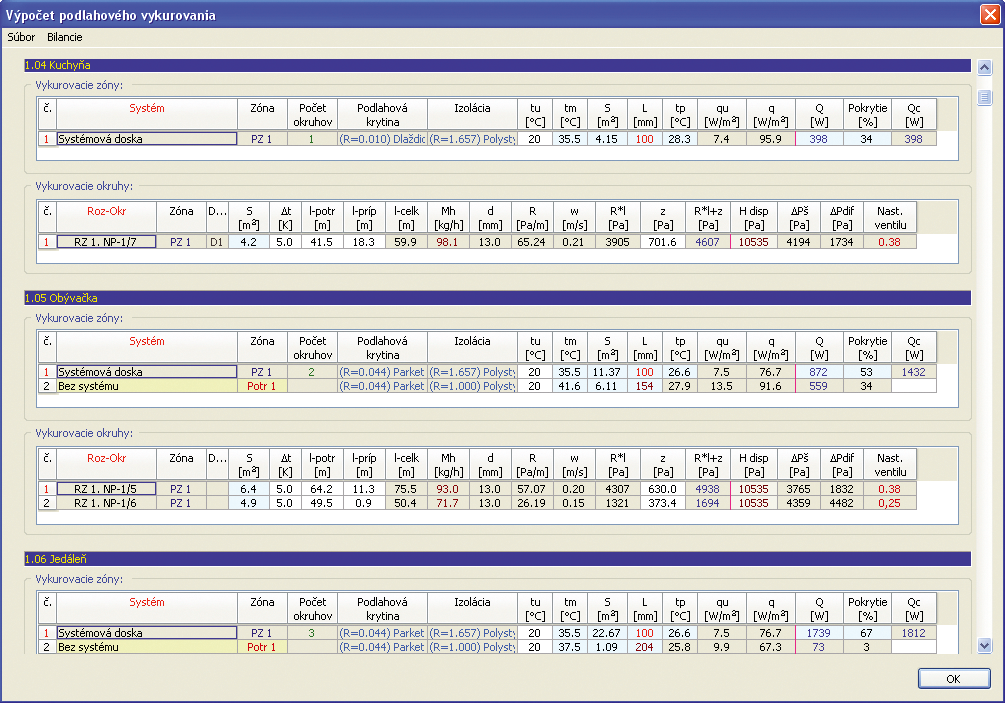Select the 1.06 Jedáleň room header
The height and width of the screenshot is (703, 1005).
(497, 559)
